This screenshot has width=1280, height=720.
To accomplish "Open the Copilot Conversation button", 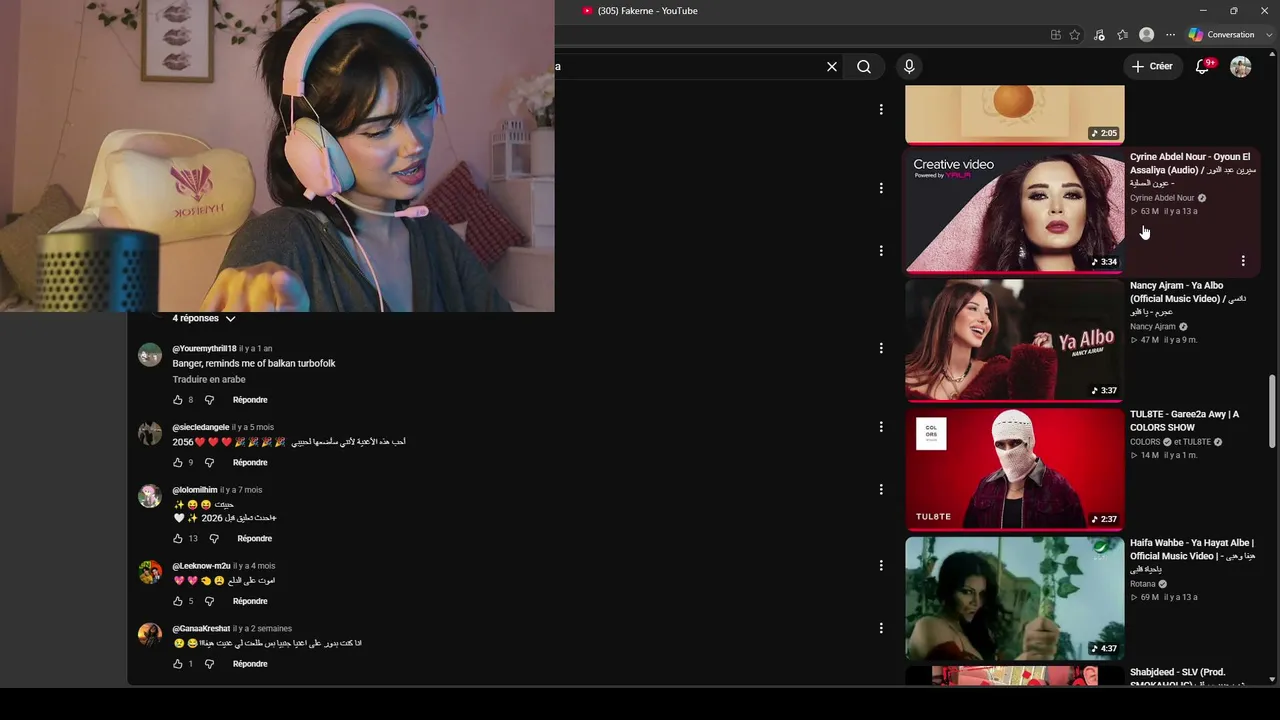I will pos(1221,35).
